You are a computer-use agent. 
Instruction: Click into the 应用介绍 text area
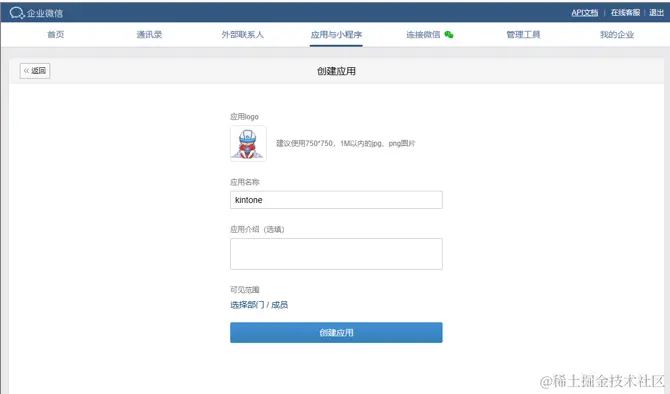coord(336,254)
